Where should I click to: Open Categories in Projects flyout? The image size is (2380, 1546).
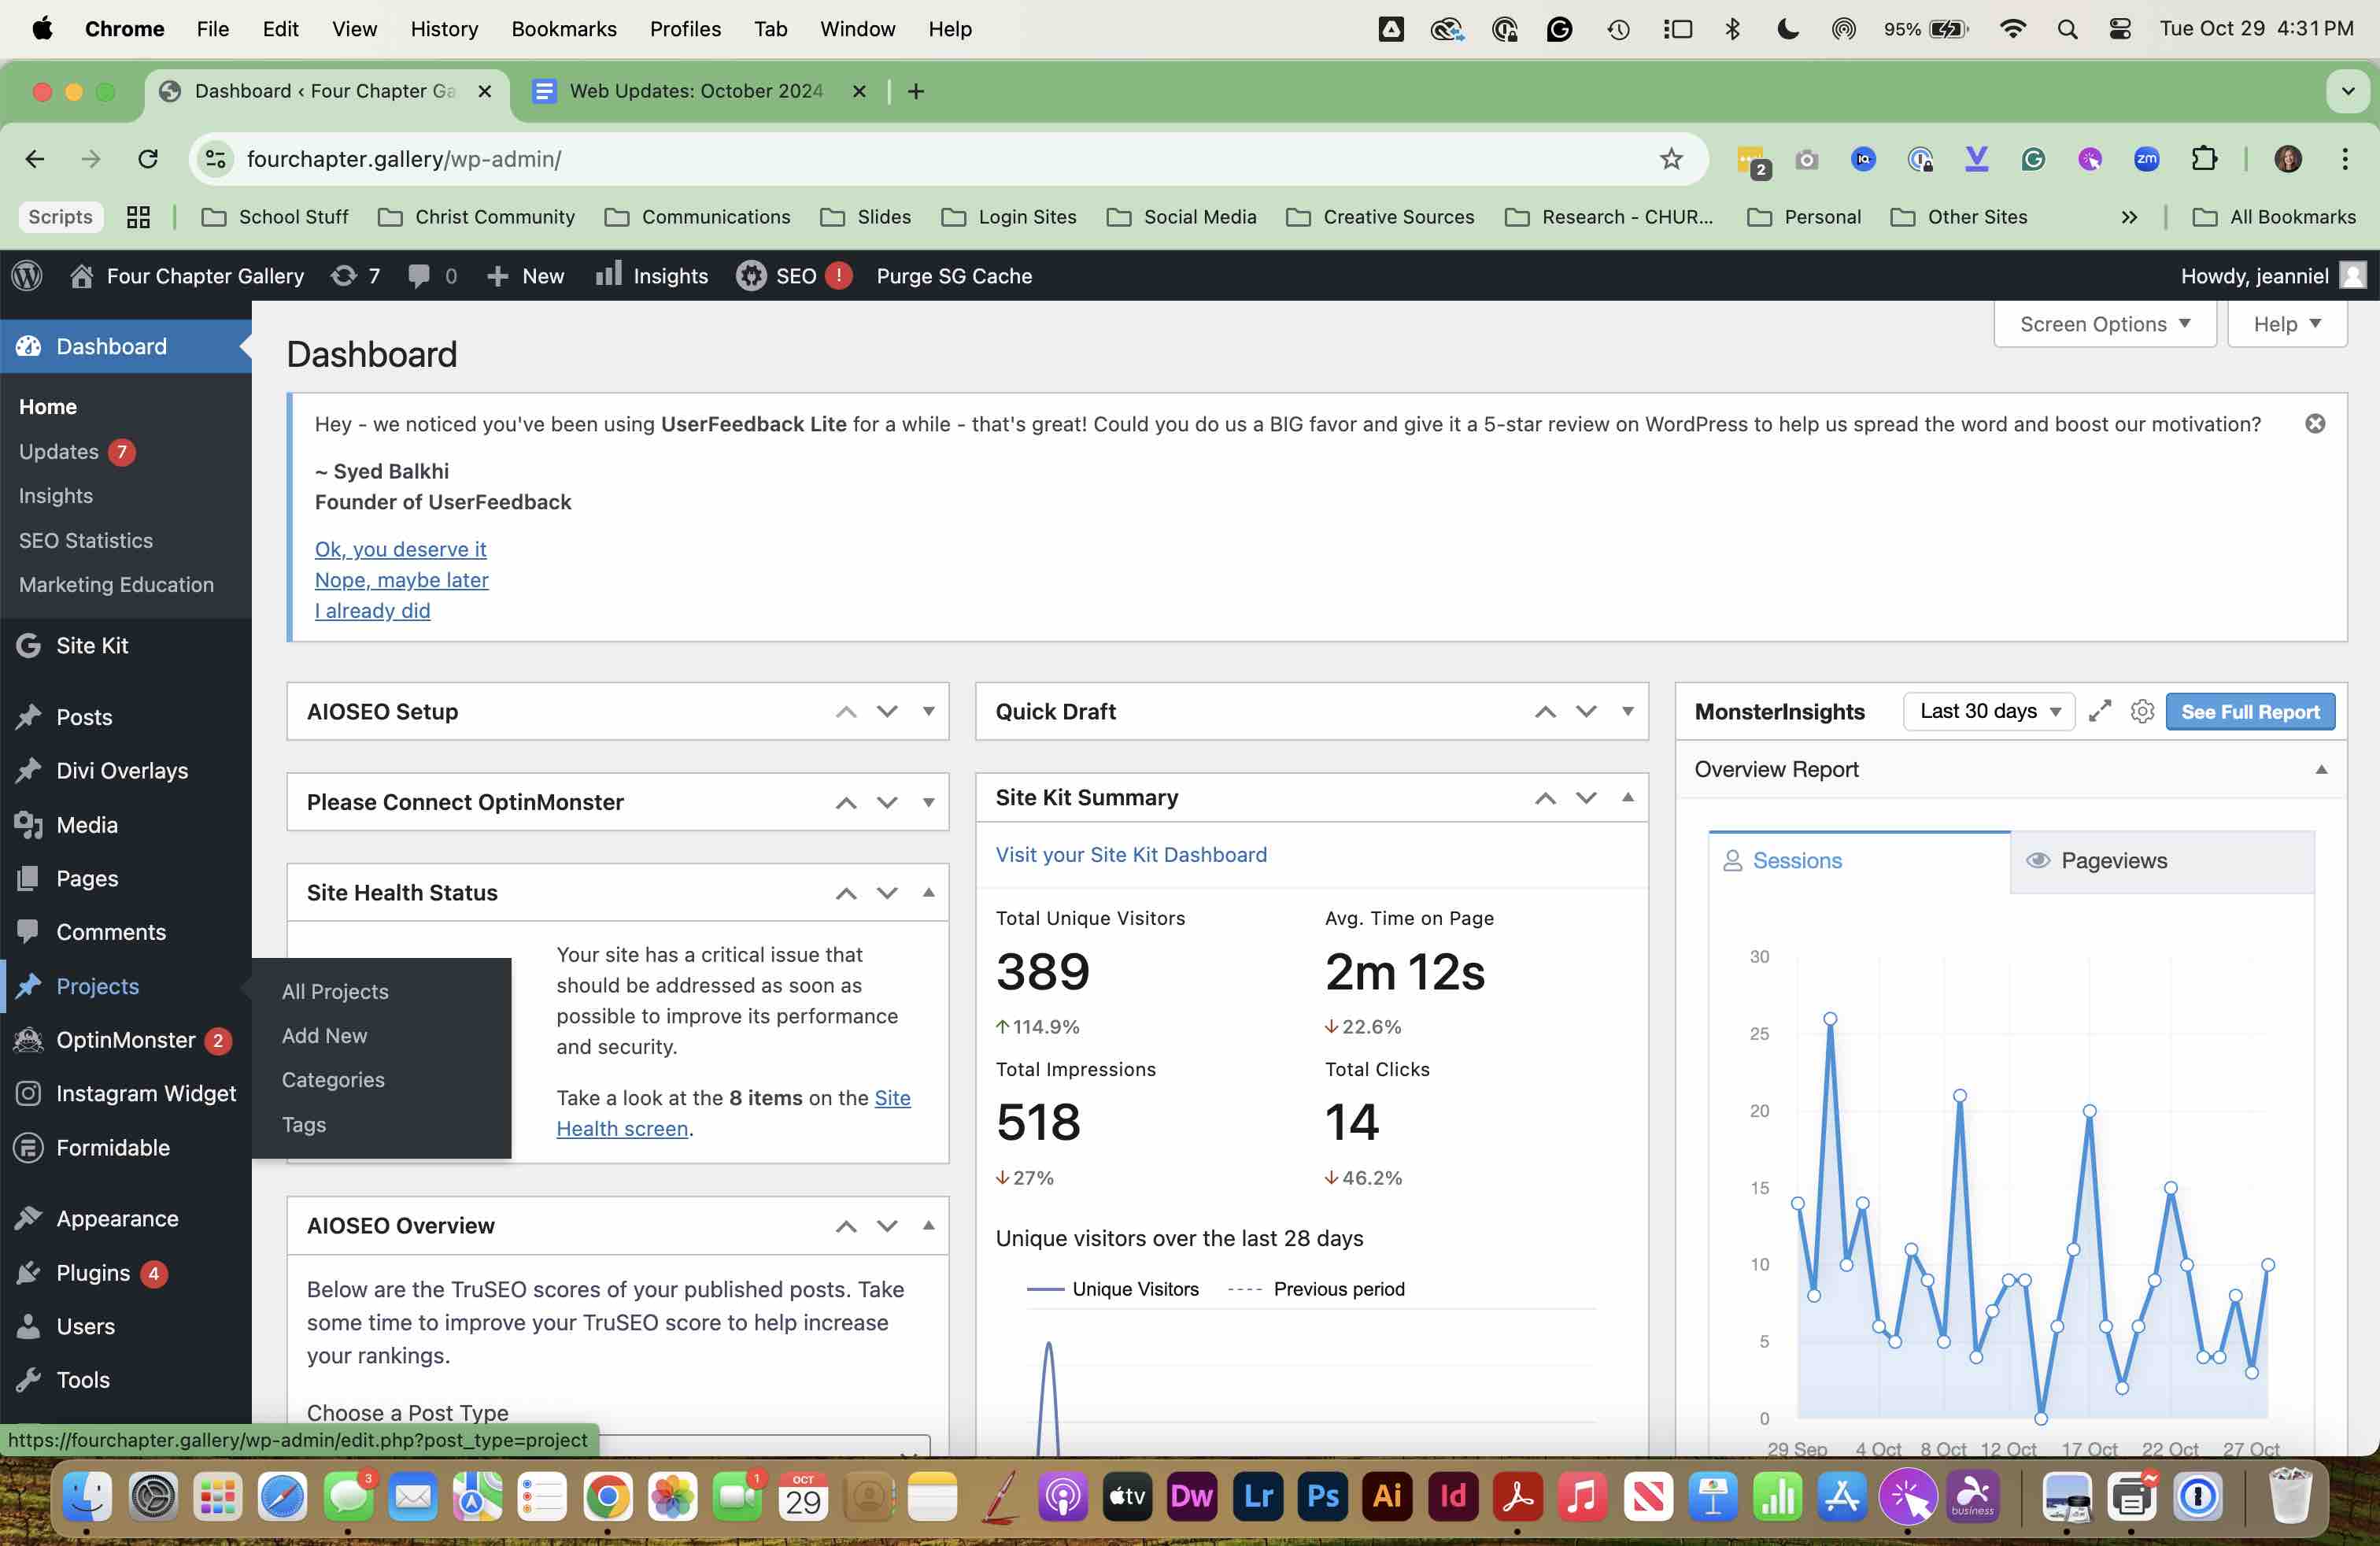point(333,1079)
